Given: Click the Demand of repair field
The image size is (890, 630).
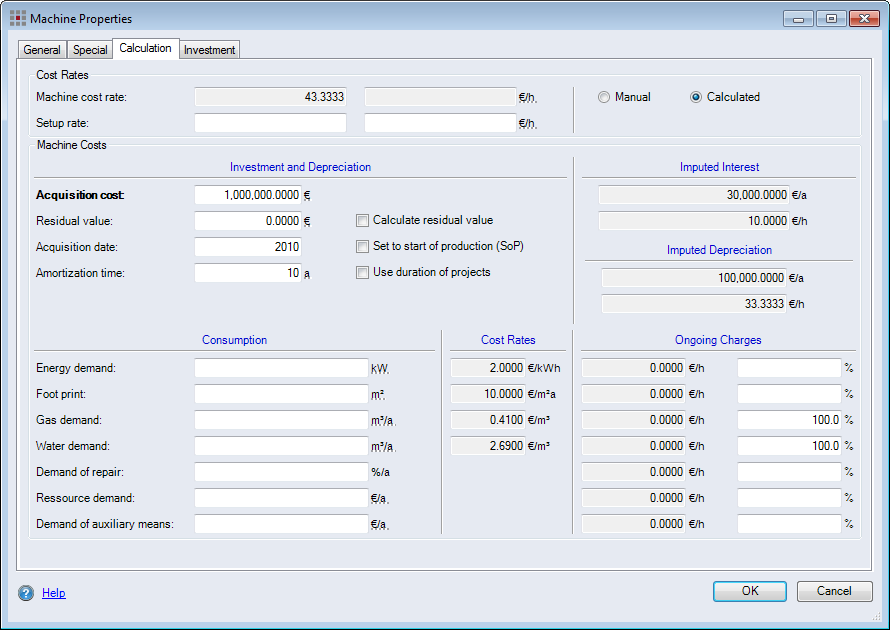Looking at the screenshot, I should 280,472.
